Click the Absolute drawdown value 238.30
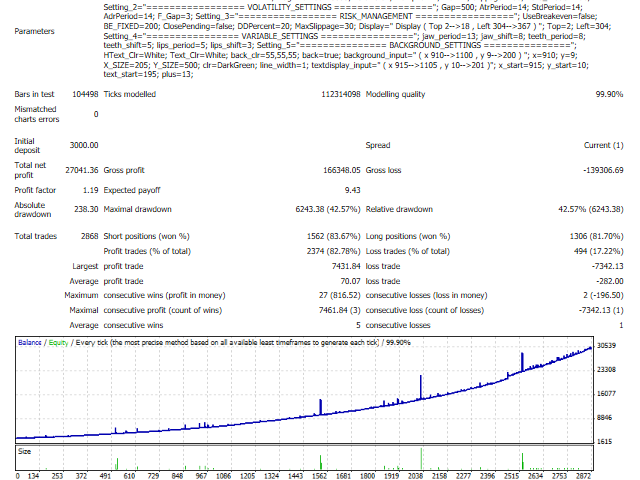 [x=82, y=210]
